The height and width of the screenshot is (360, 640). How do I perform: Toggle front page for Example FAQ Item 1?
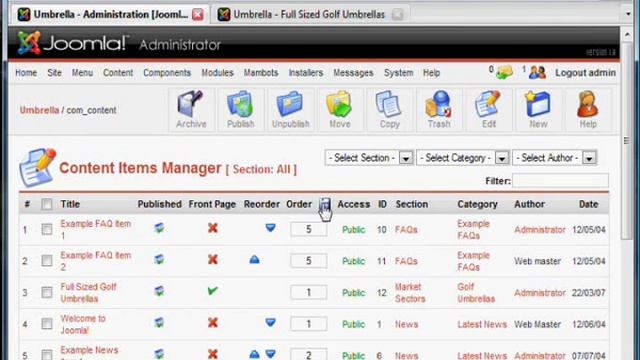213,228
